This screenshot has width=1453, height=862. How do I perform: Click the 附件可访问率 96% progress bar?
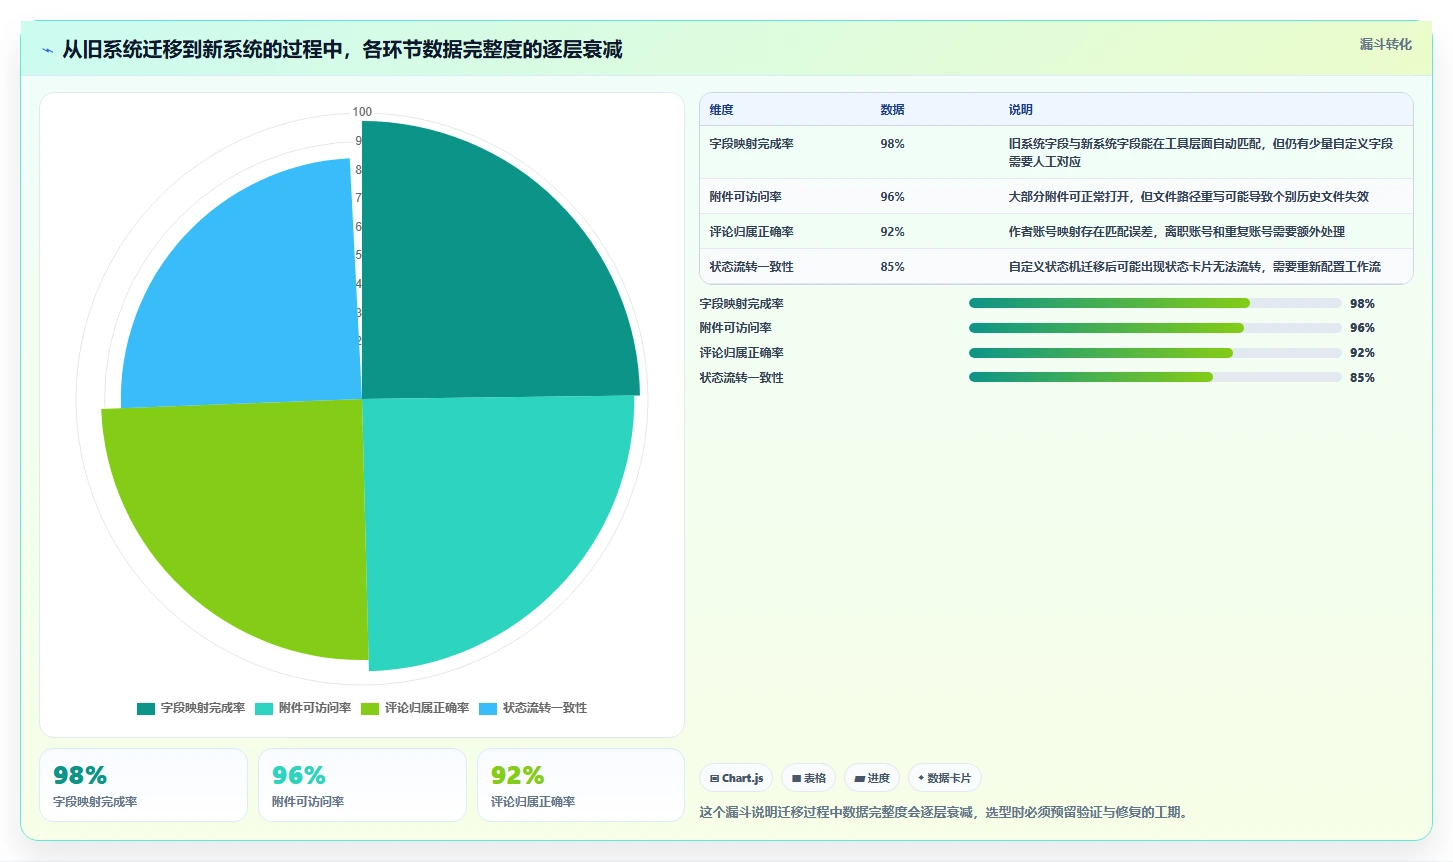pos(1155,328)
